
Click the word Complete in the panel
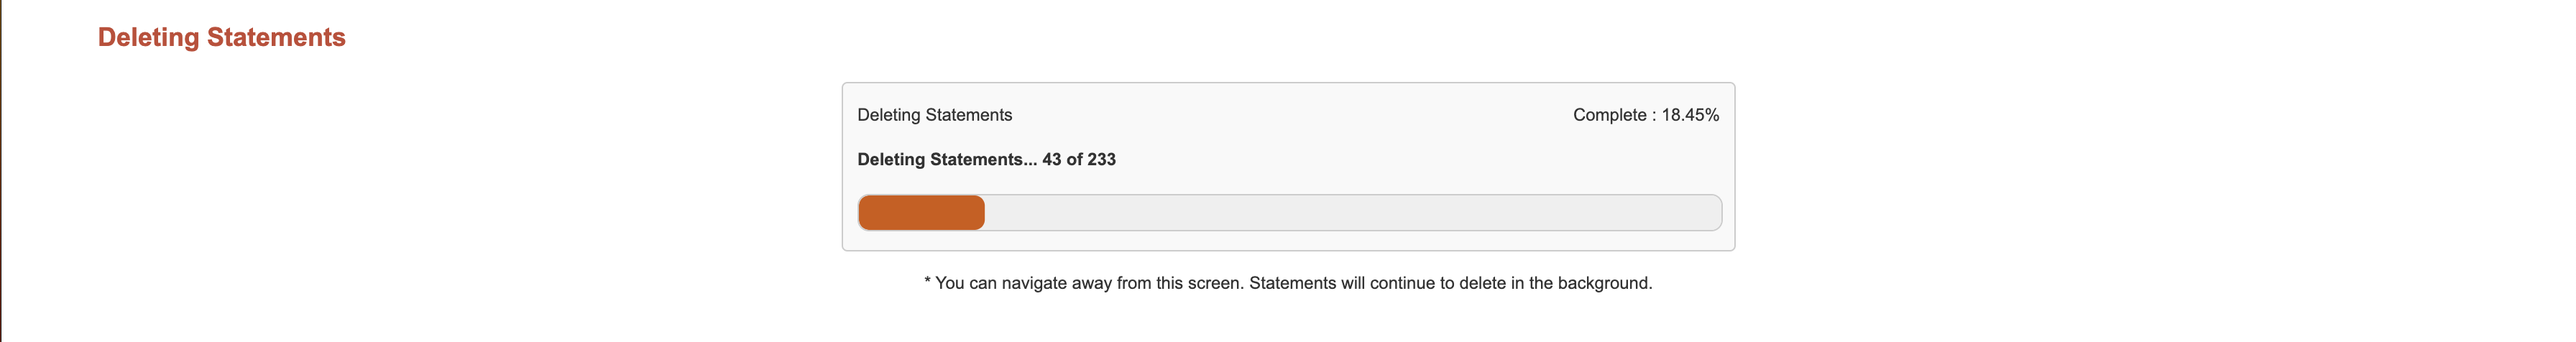1610,115
